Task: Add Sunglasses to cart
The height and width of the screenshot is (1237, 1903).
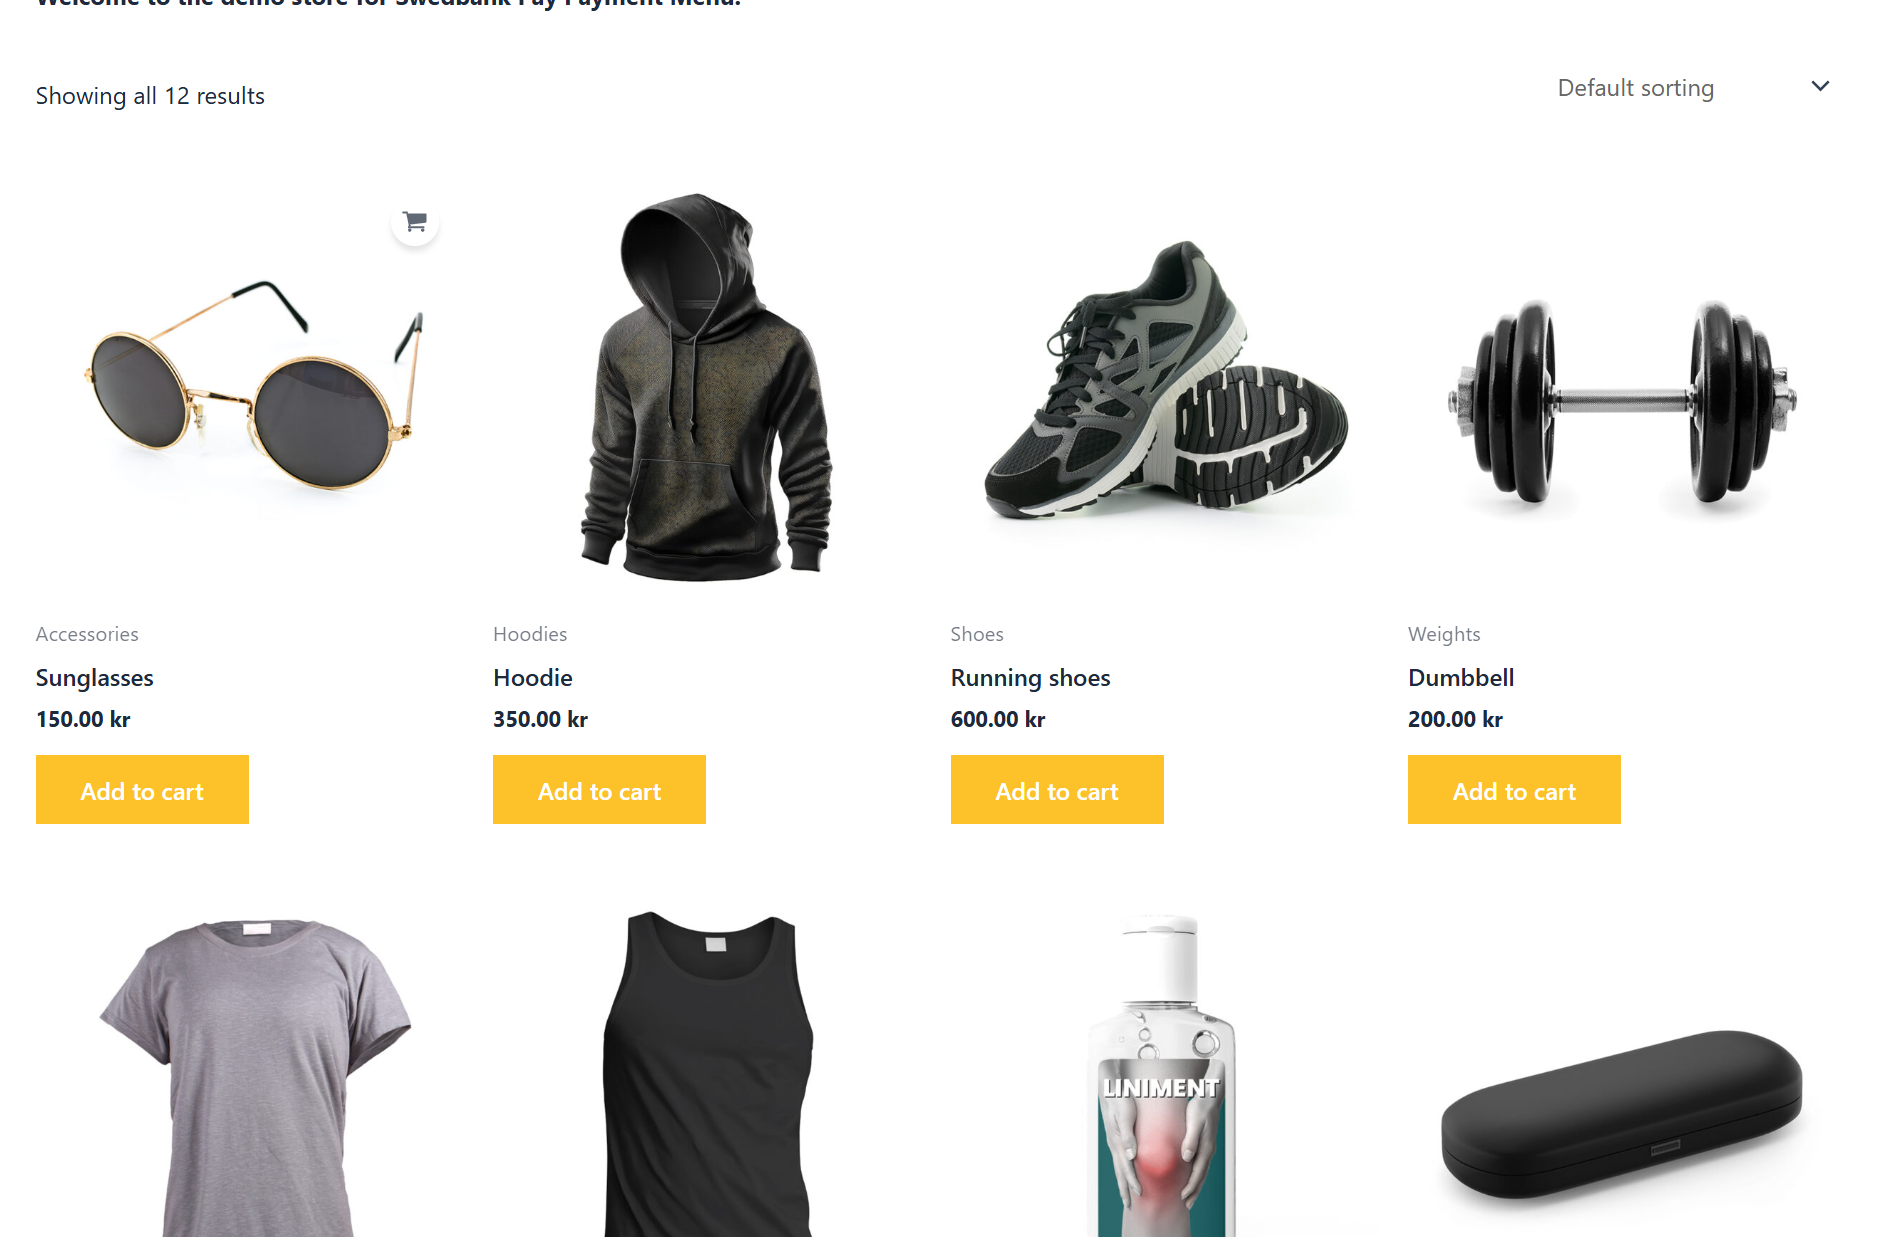Action: coord(142,790)
